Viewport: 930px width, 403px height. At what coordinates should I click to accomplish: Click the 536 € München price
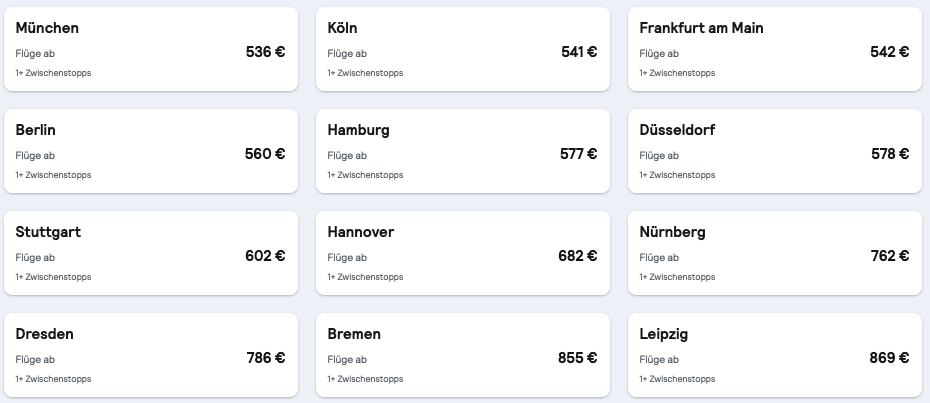tap(265, 52)
